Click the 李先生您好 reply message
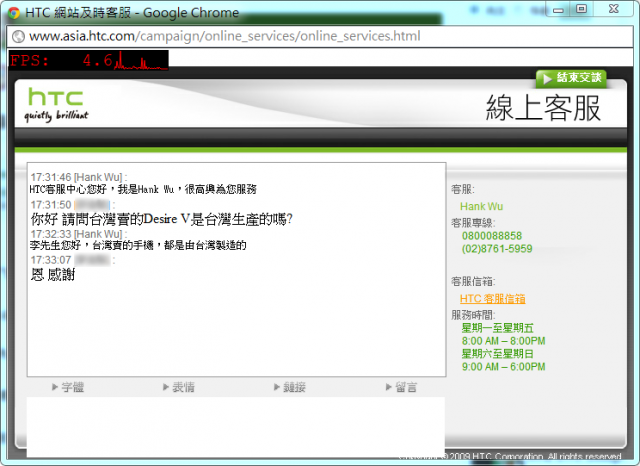Image resolution: width=640 pixels, height=466 pixels. tap(138, 245)
